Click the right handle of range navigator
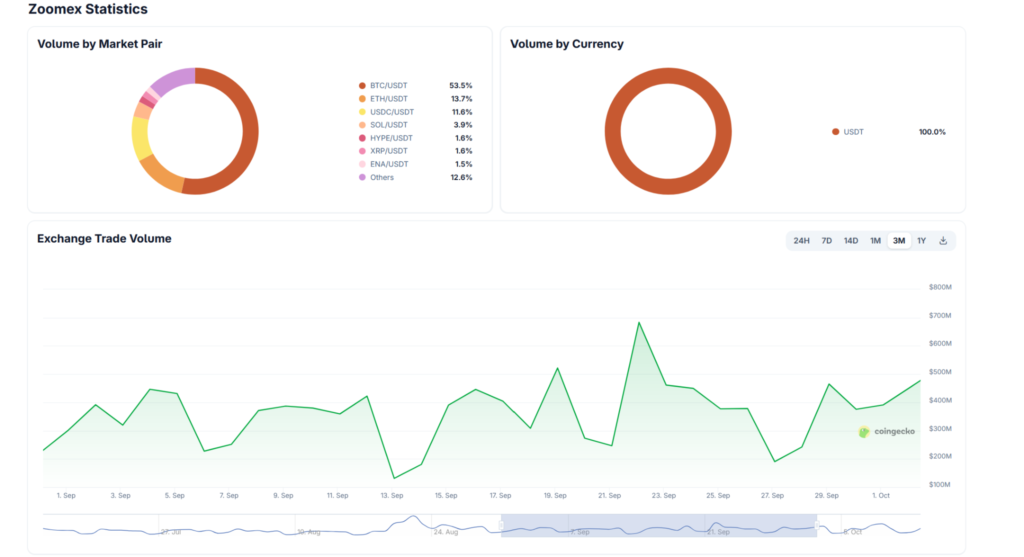The image size is (1024, 557). [x=817, y=526]
